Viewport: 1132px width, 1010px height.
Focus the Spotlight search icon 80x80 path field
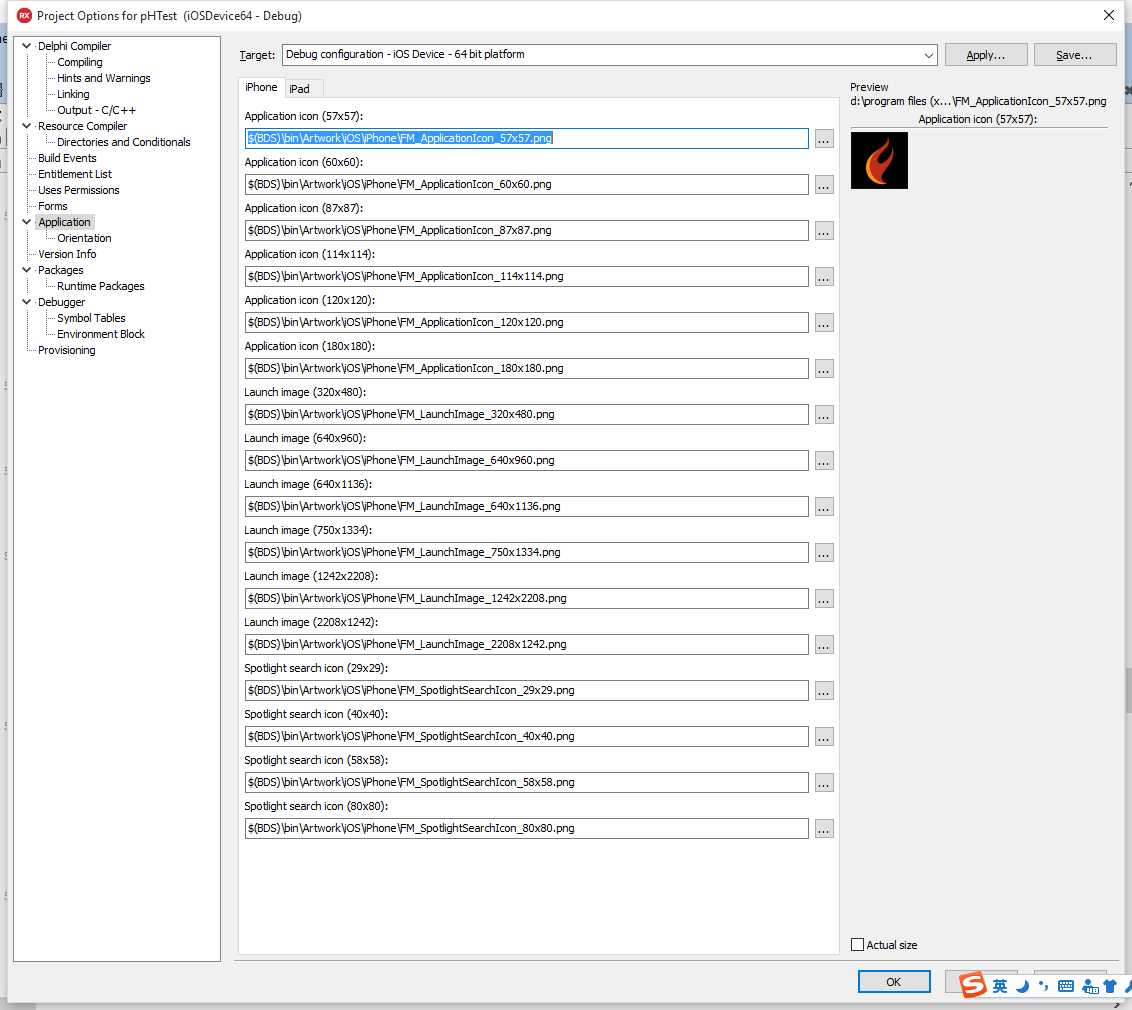[x=526, y=829]
